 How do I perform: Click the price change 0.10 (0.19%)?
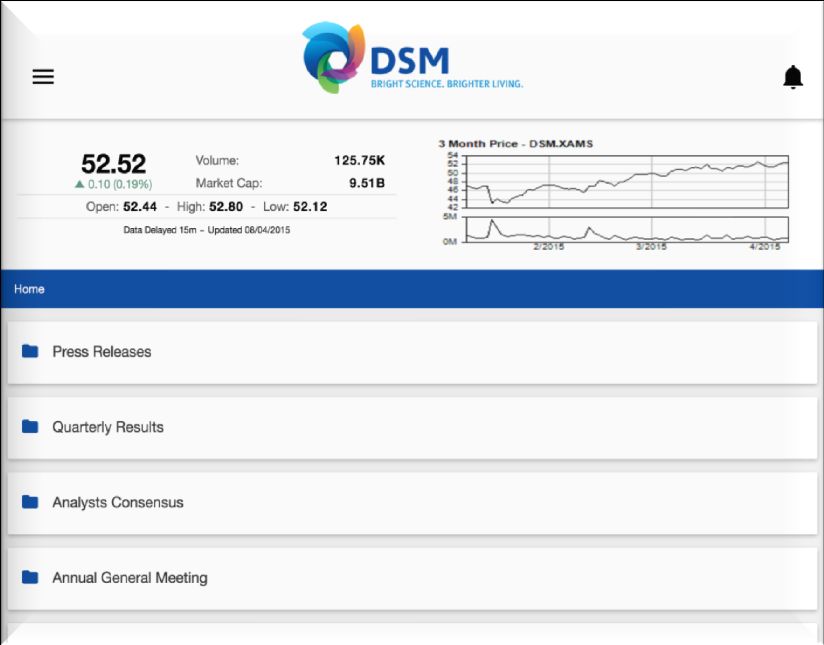click(x=114, y=185)
